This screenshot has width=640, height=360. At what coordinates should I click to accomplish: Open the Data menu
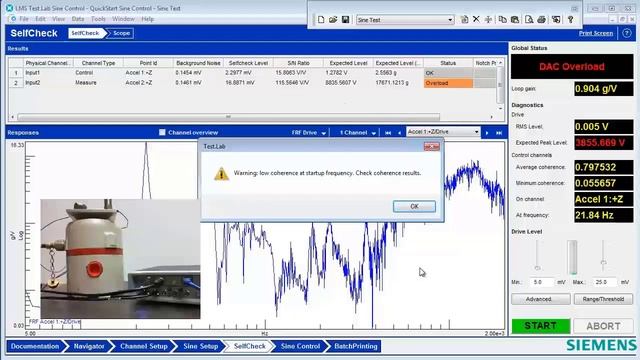(x=78, y=19)
